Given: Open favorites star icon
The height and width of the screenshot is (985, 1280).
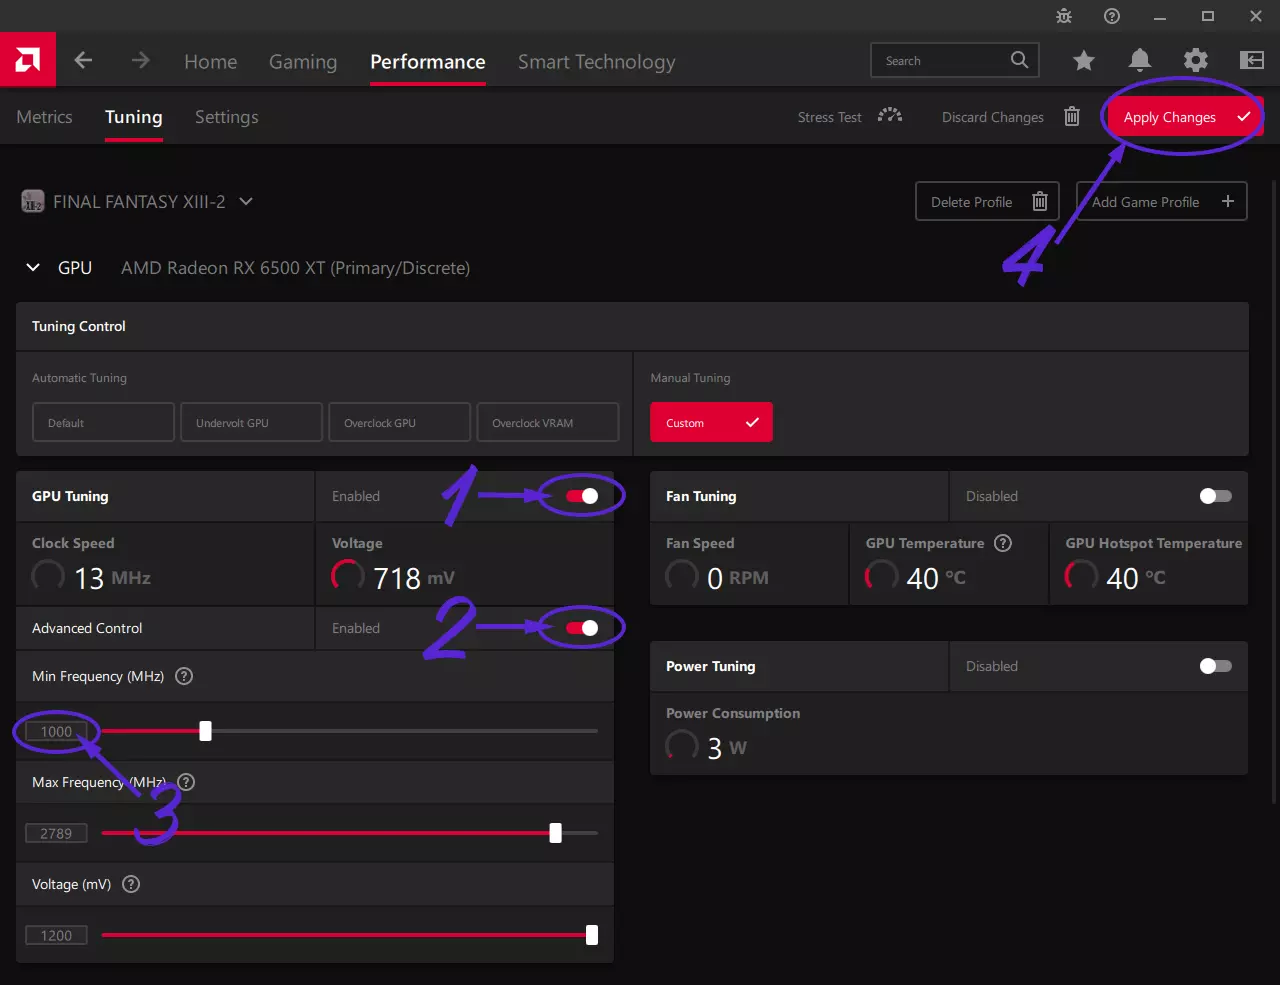Looking at the screenshot, I should [1084, 61].
